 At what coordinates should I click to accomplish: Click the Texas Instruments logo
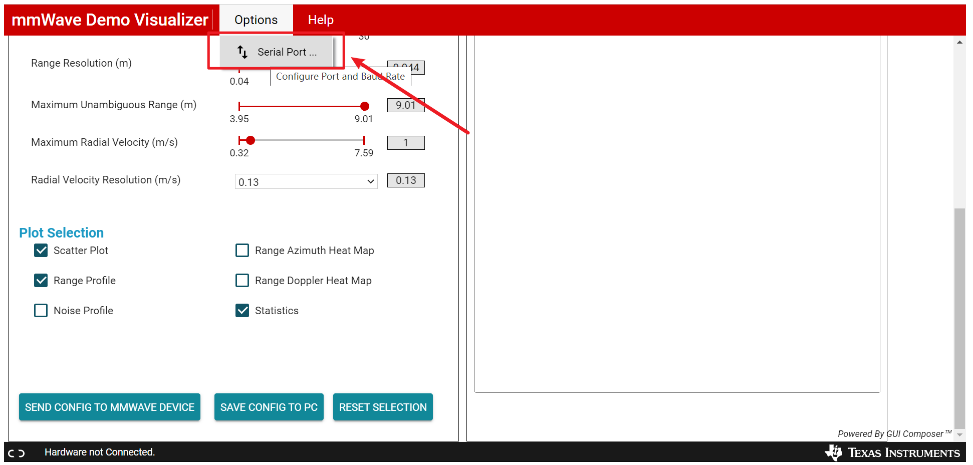[892, 452]
